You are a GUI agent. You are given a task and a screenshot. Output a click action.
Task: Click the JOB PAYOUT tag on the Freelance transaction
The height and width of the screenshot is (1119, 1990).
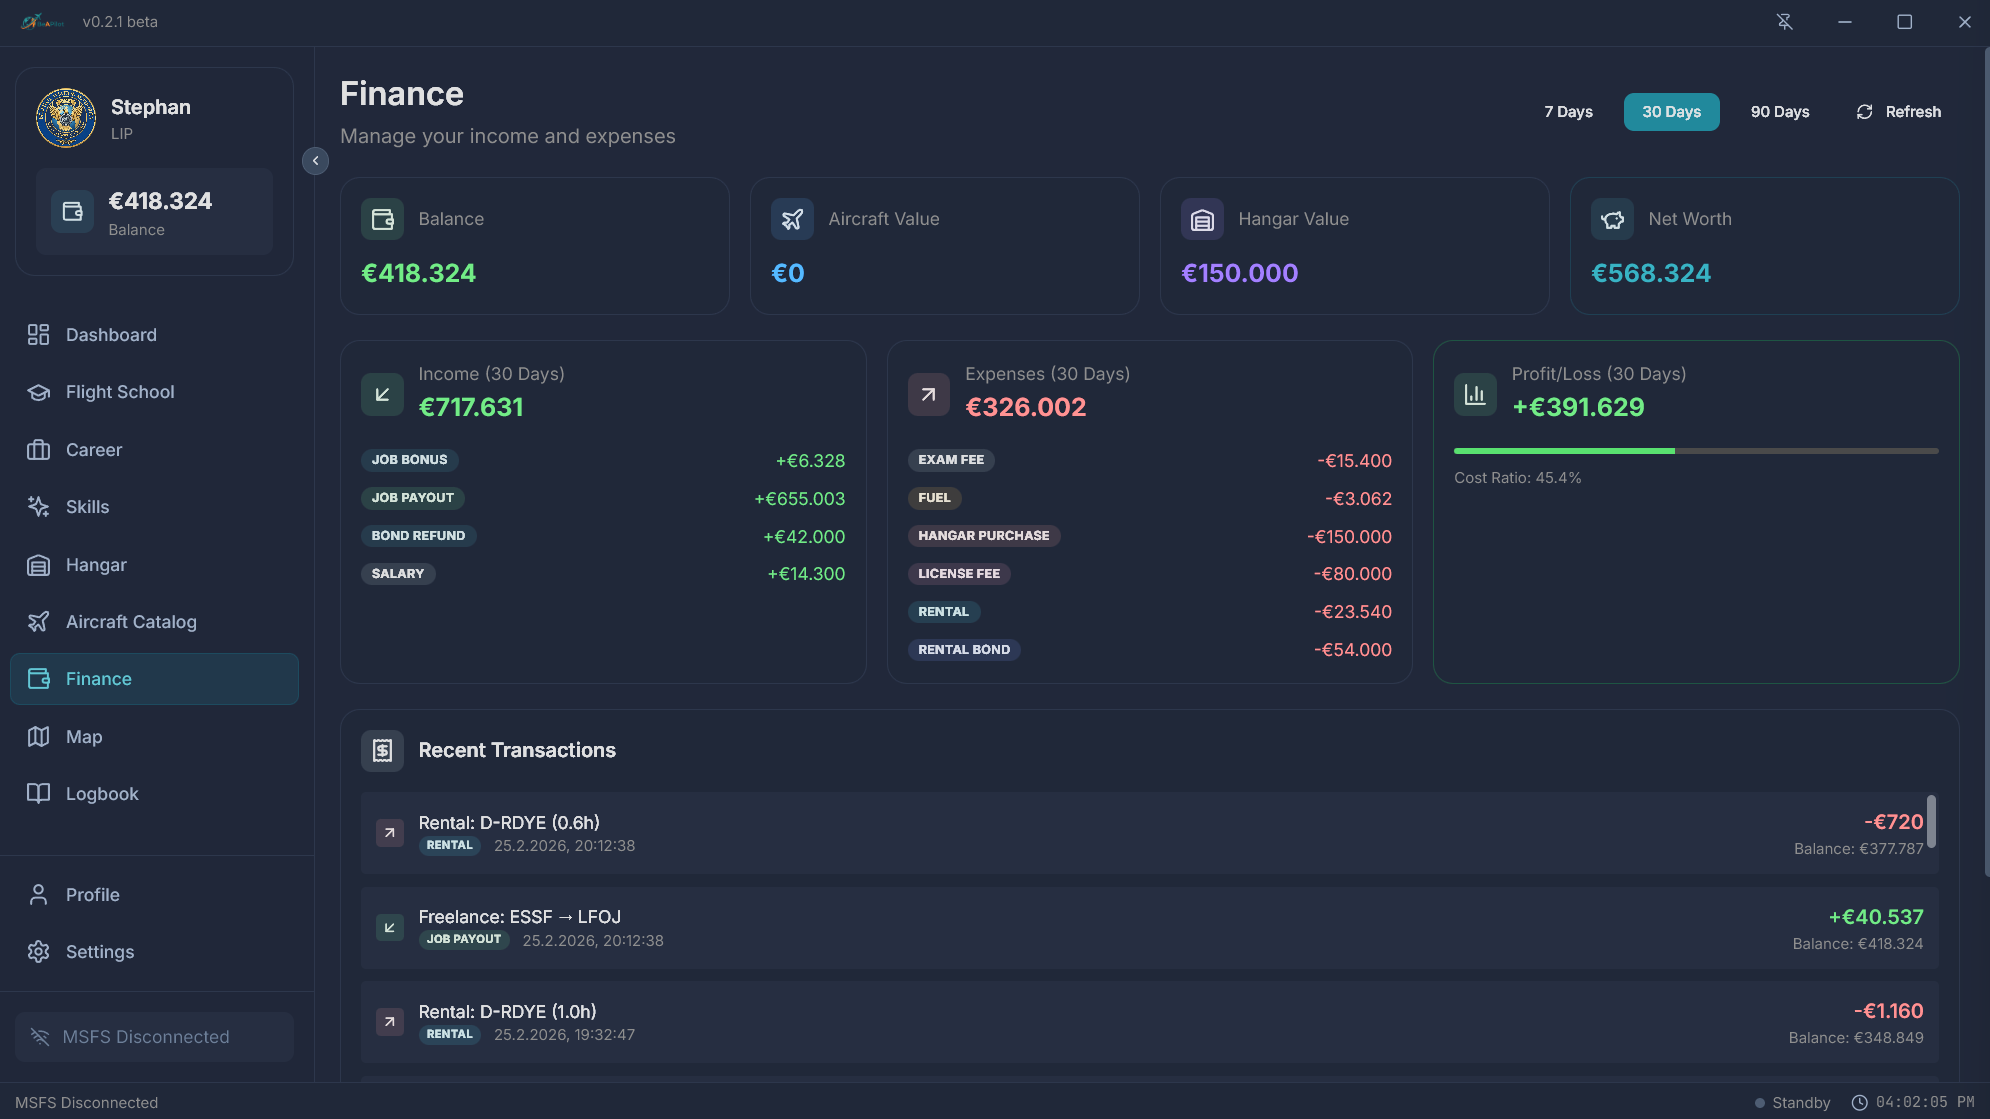(464, 939)
